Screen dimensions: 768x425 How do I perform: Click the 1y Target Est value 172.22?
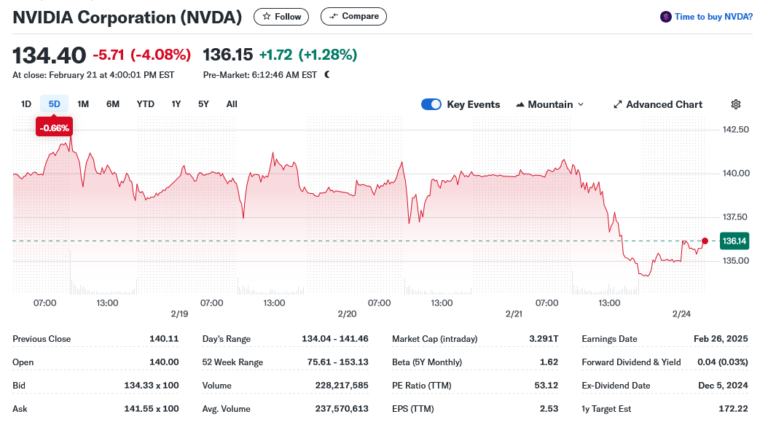pyautogui.click(x=733, y=408)
